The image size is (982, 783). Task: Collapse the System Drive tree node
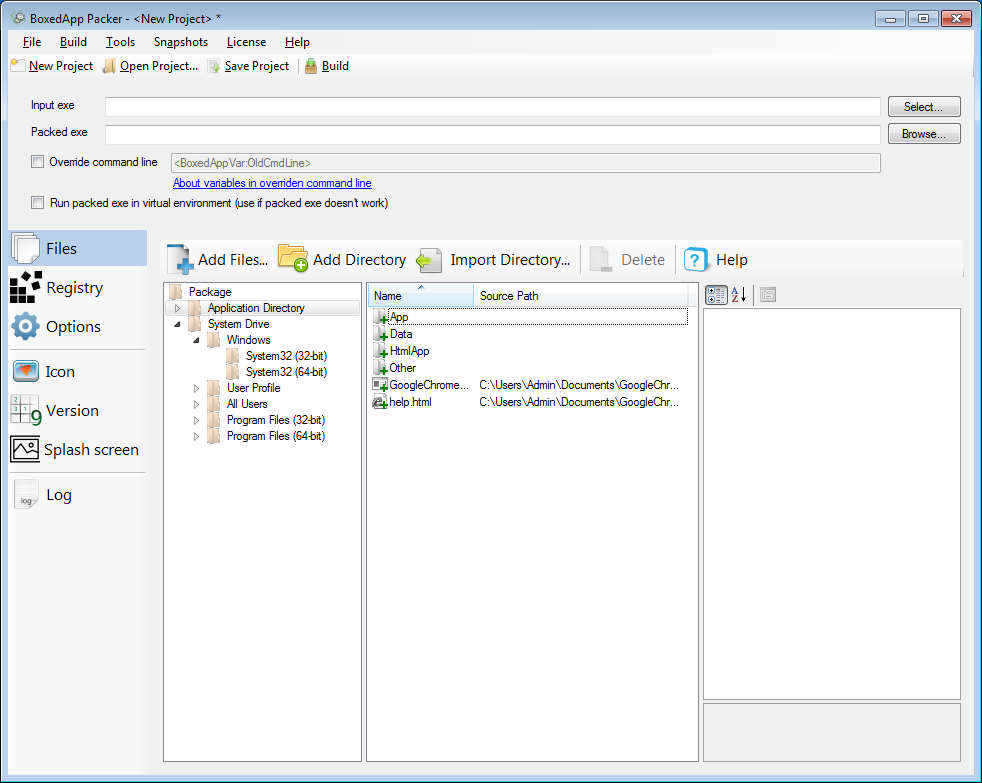coord(178,324)
